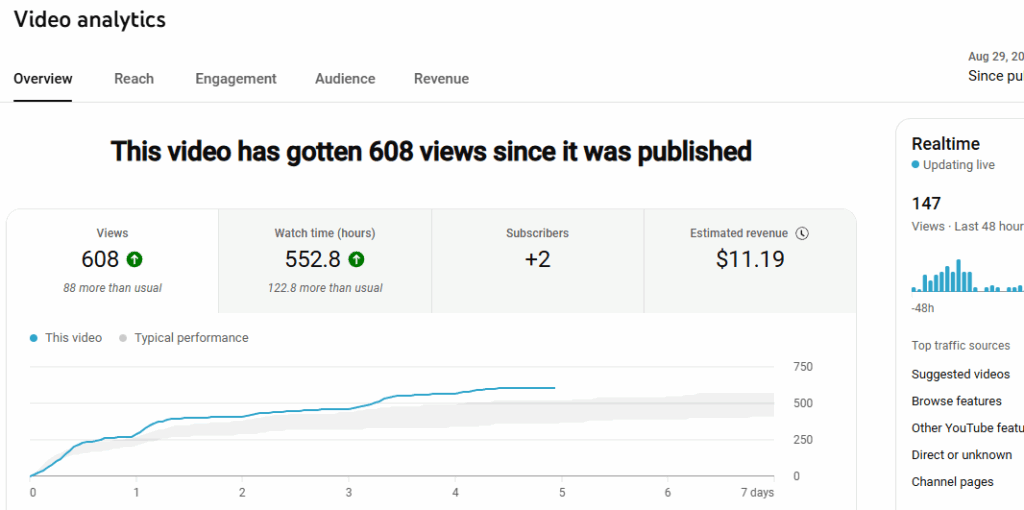Switch to the Reach tab
Screen dimensions: 1024x510
point(134,79)
